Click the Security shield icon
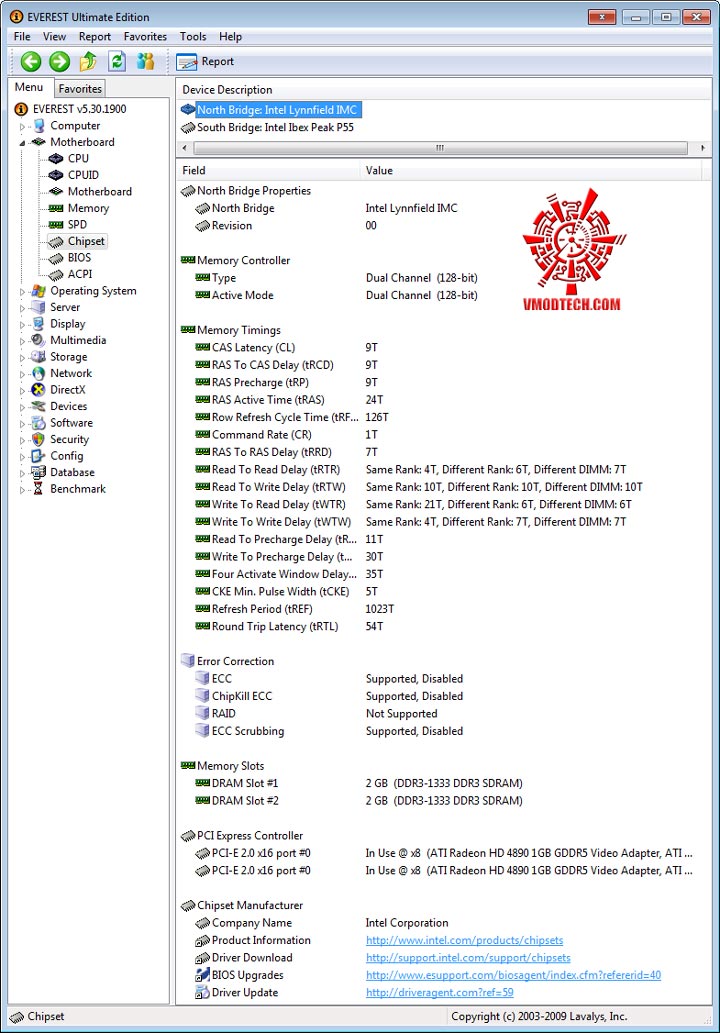The height and width of the screenshot is (1033, 720). 38,439
